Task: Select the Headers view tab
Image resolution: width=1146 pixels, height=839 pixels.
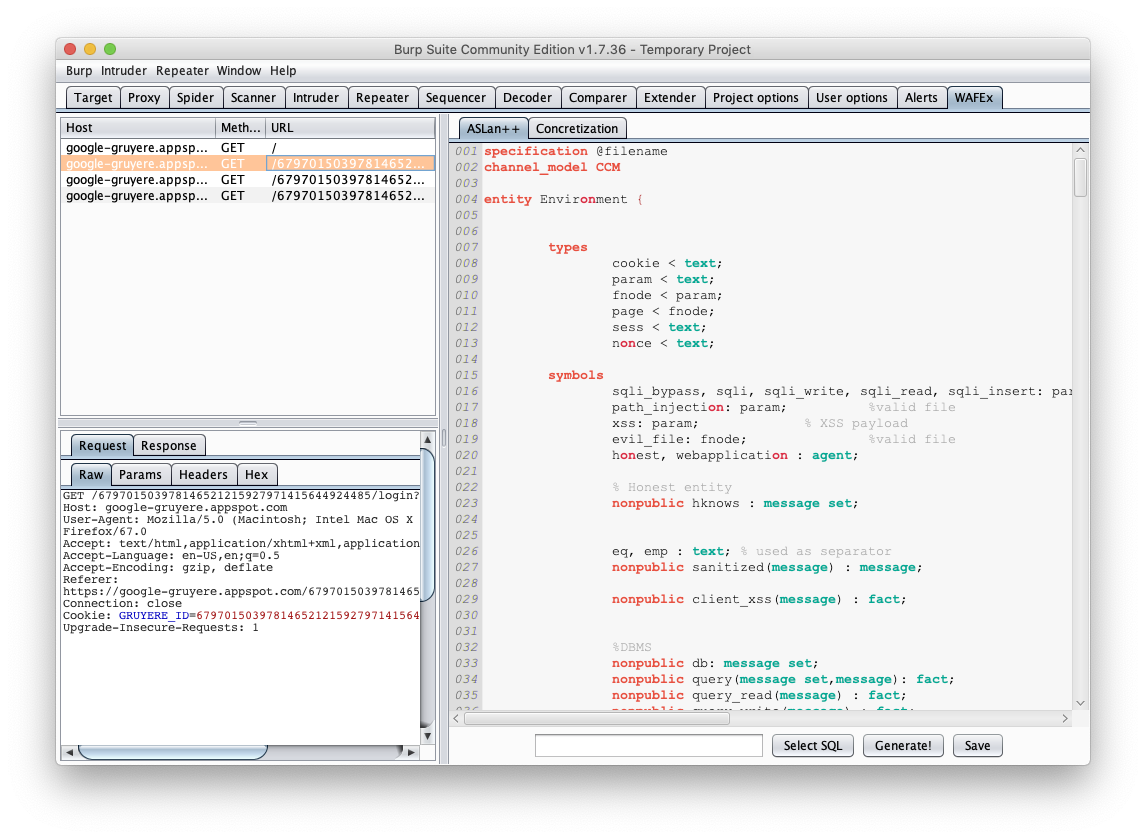Action: click(203, 475)
